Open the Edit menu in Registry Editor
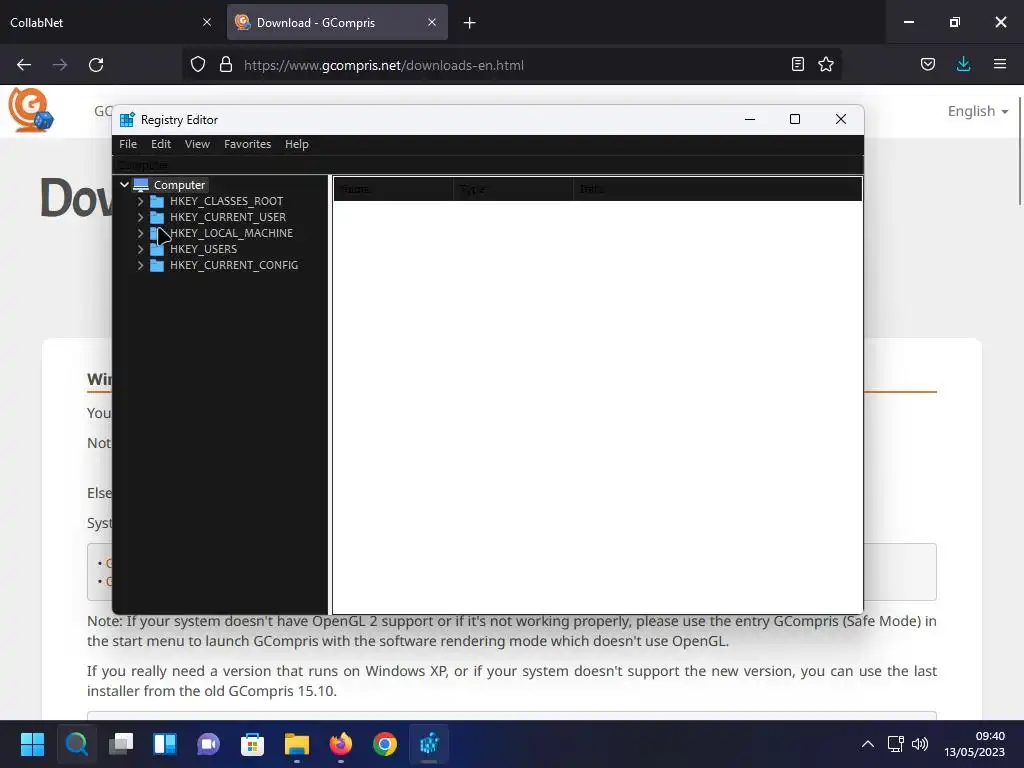The width and height of the screenshot is (1024, 768). 161,144
